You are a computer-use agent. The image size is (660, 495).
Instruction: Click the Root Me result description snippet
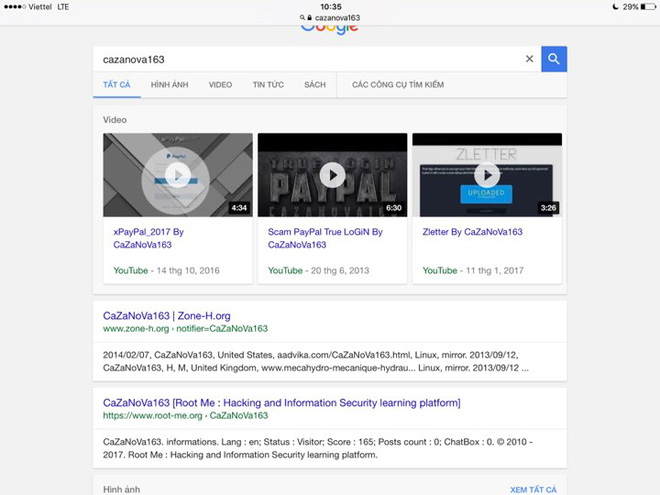[318, 448]
